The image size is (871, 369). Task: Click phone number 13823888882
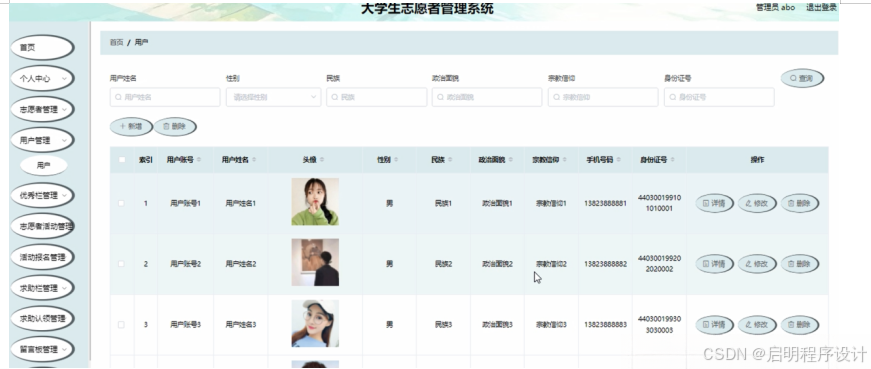605,264
